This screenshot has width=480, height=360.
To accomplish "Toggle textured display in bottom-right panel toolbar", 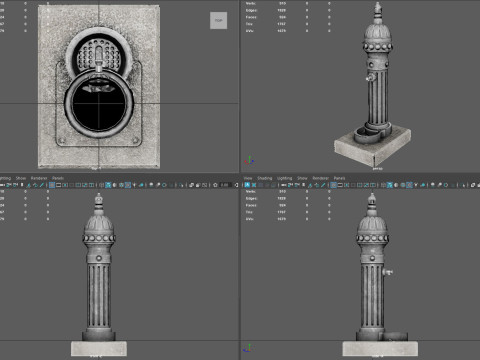I will [x=410, y=185].
